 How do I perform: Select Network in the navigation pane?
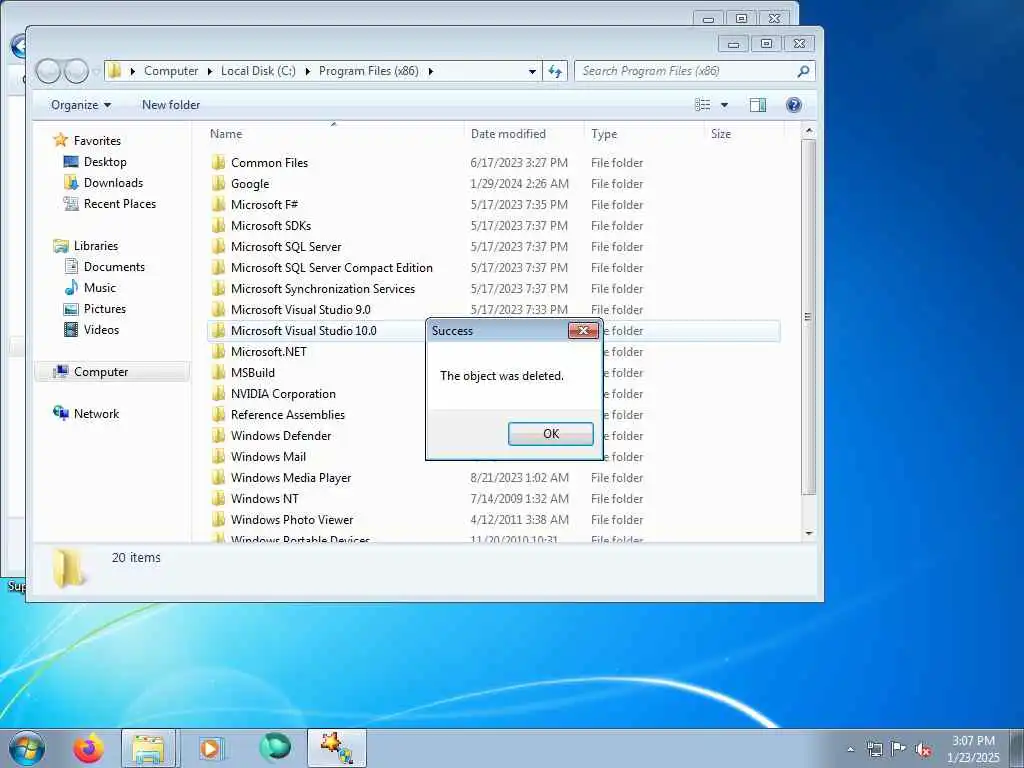tap(96, 413)
